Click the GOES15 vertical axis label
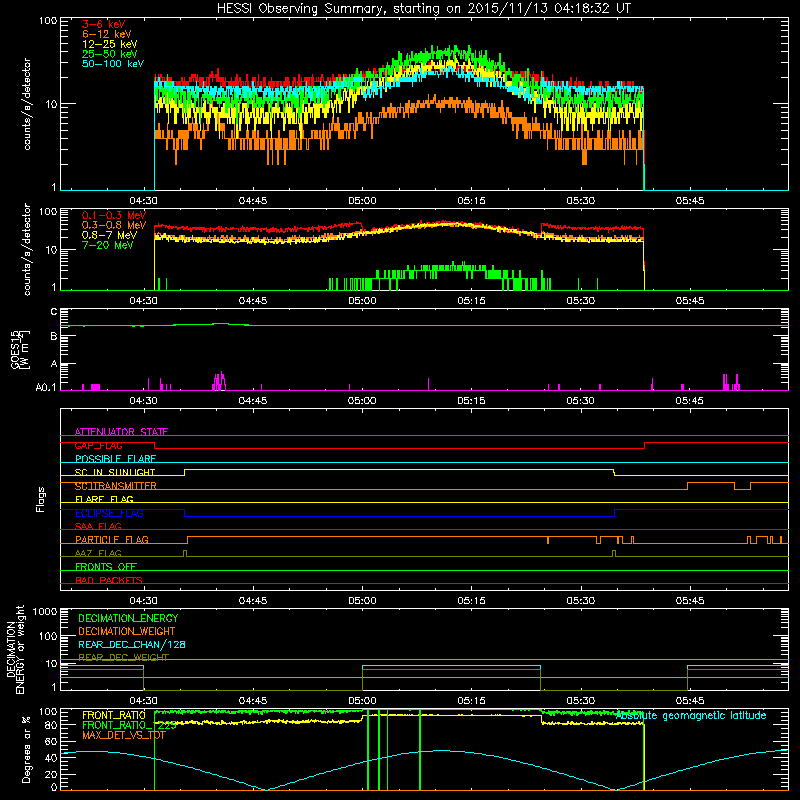Viewport: 800px width, 800px height. [x=19, y=349]
